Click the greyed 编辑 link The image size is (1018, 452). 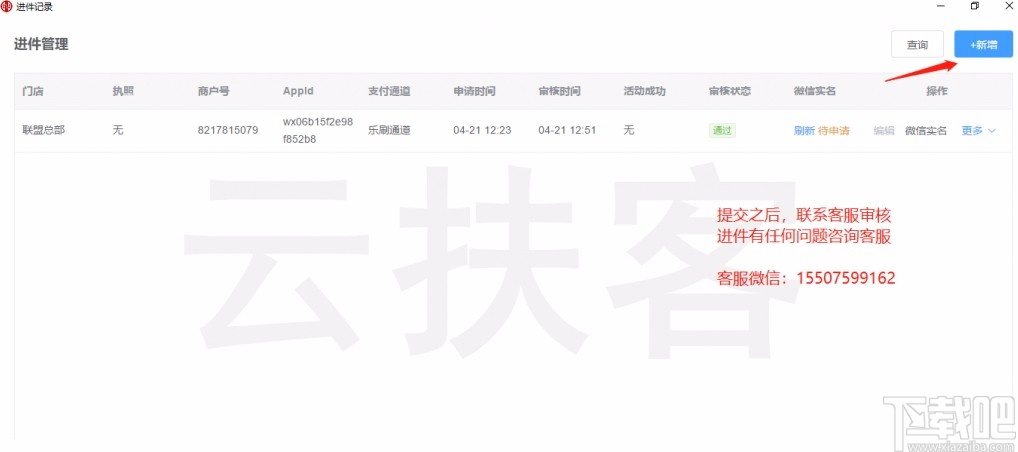click(x=884, y=131)
